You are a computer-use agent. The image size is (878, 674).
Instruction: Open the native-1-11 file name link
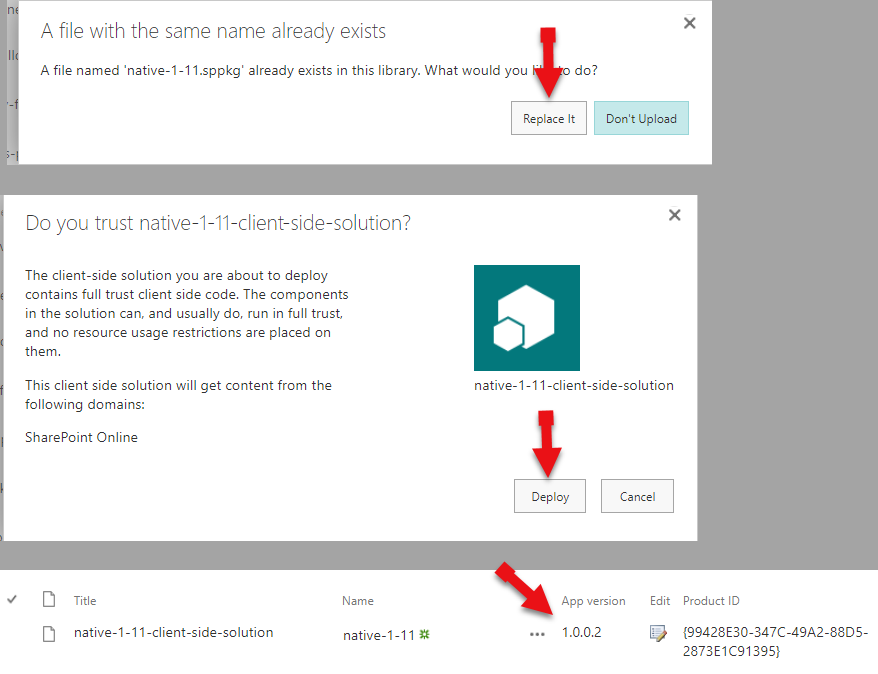coord(379,635)
